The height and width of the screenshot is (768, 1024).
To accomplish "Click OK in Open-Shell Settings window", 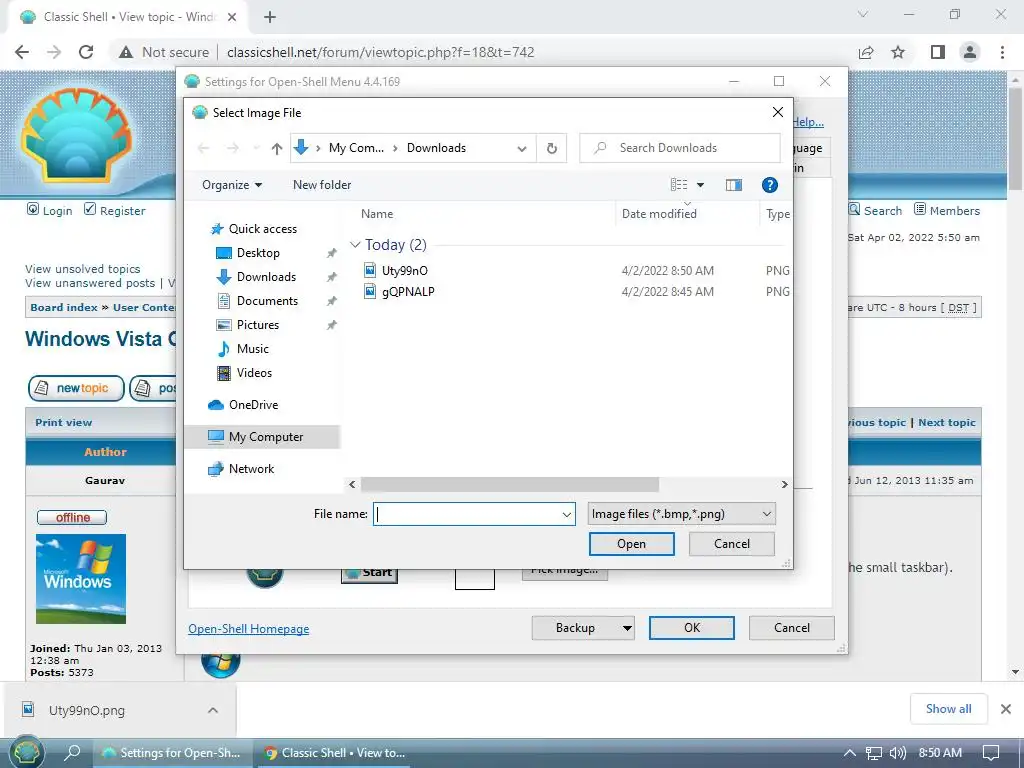I will coord(692,628).
